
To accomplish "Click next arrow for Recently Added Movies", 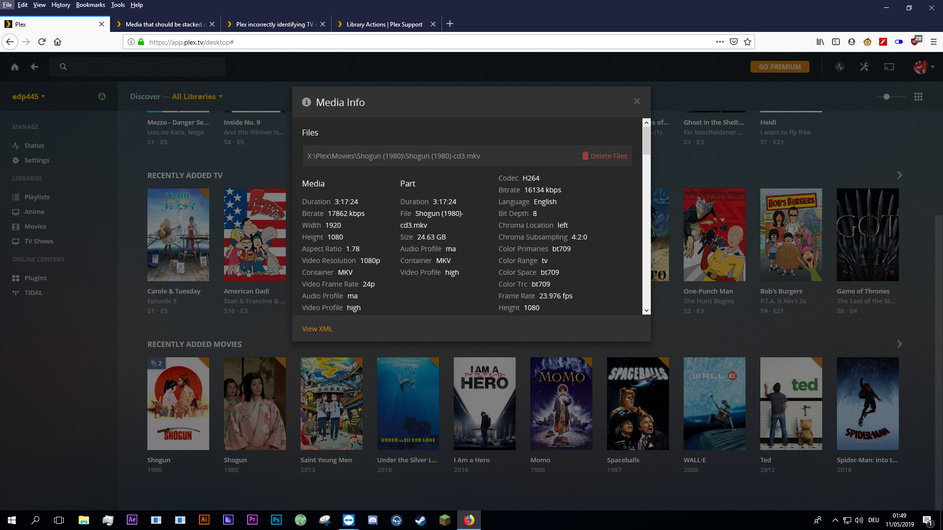I will 899,344.
